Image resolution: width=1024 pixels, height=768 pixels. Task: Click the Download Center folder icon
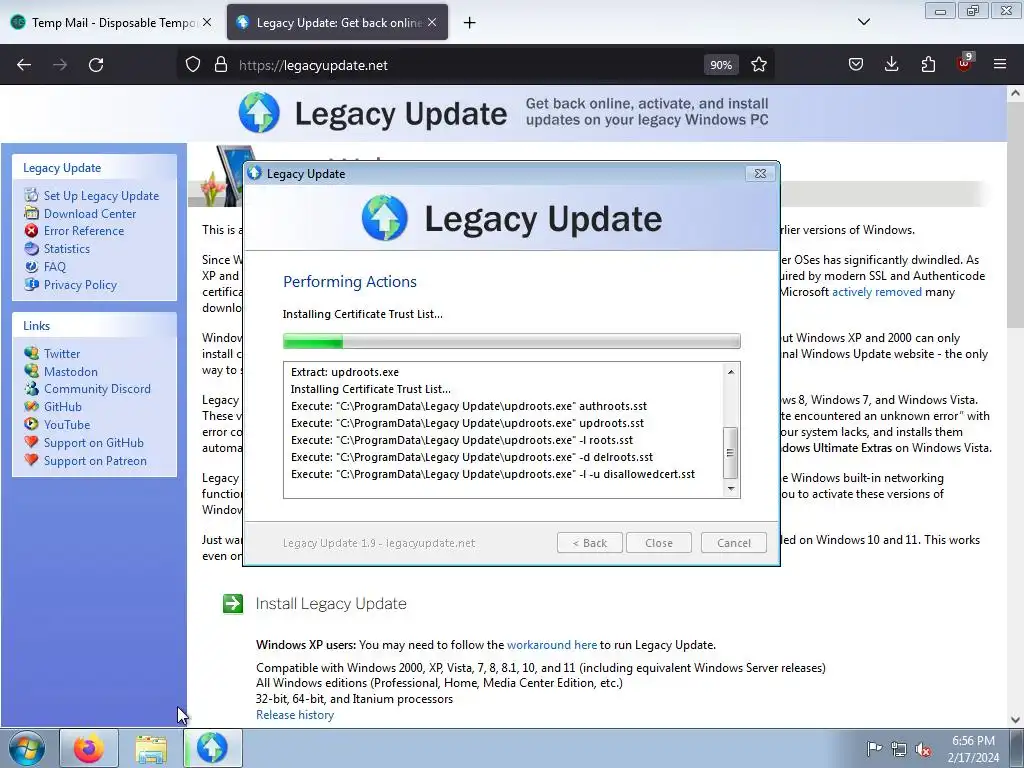[31, 213]
